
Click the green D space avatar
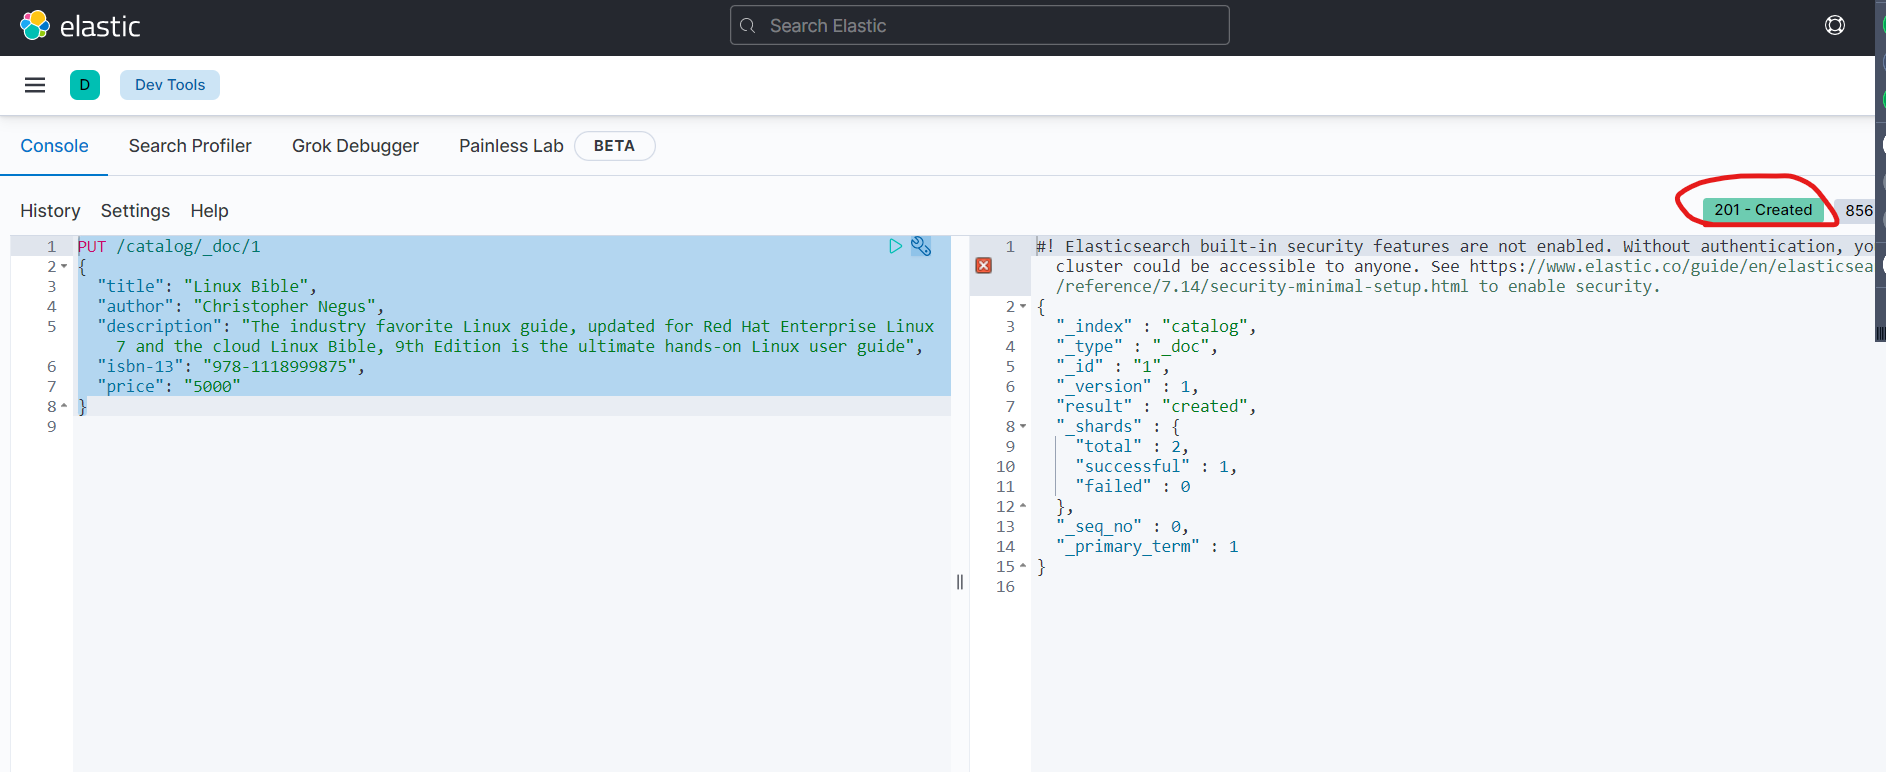(85, 85)
